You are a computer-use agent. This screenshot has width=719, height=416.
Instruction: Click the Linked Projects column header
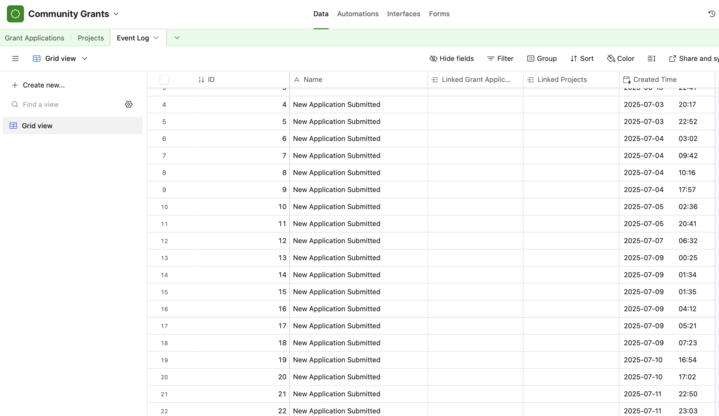(571, 80)
